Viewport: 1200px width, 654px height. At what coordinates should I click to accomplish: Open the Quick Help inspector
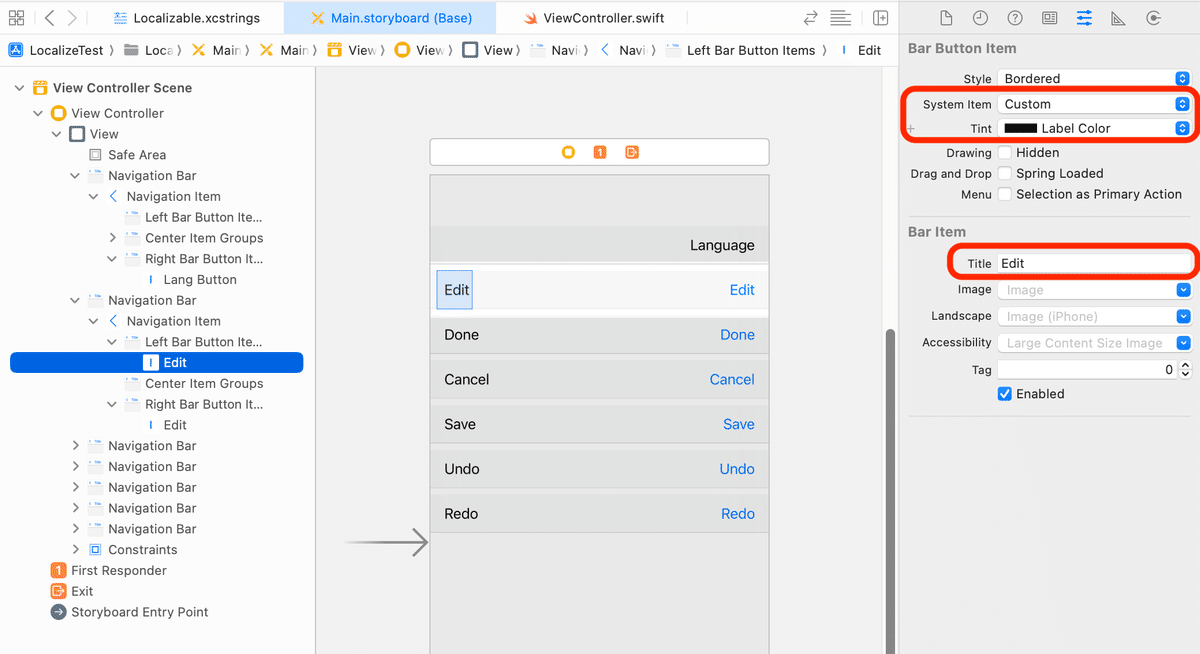tap(1015, 18)
